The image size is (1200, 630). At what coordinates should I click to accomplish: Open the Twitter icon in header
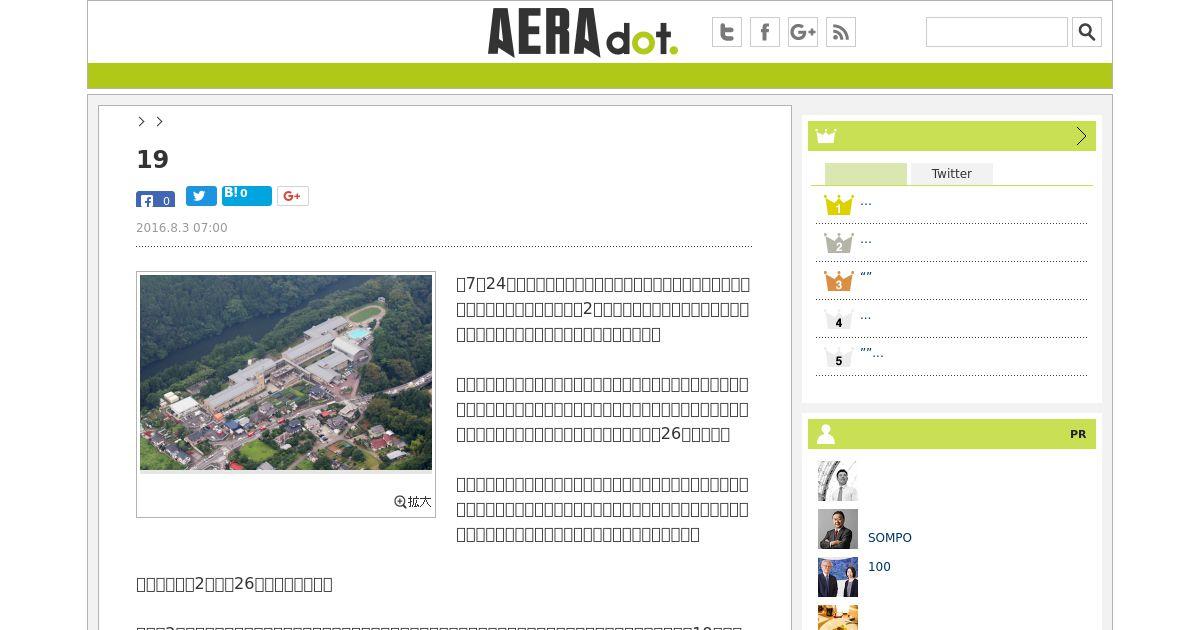pyautogui.click(x=727, y=32)
